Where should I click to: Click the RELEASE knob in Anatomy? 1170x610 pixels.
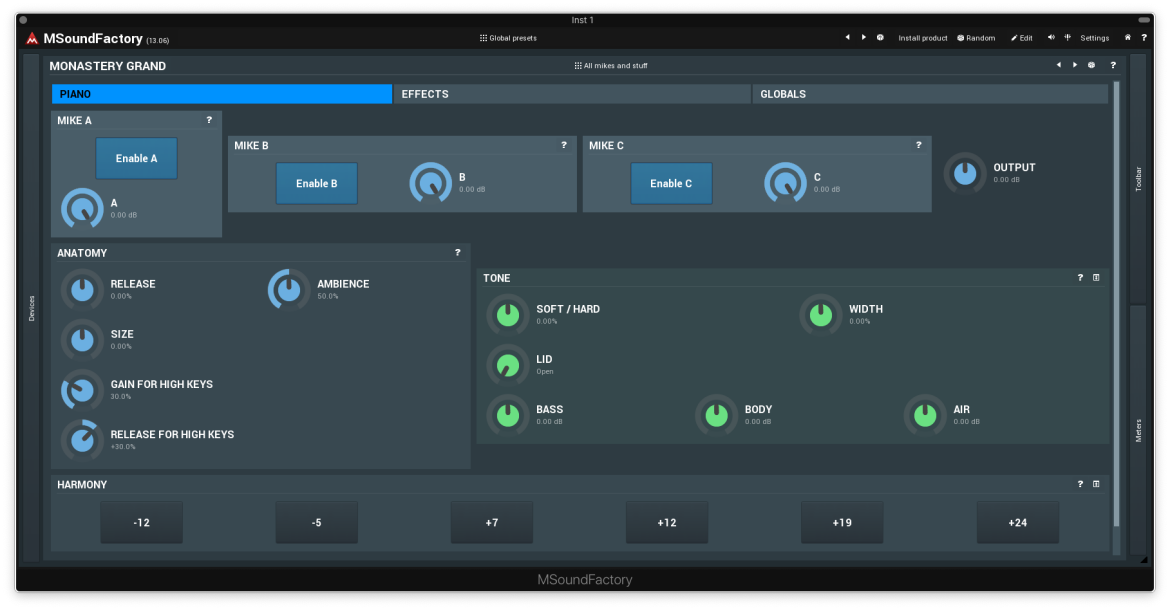82,289
